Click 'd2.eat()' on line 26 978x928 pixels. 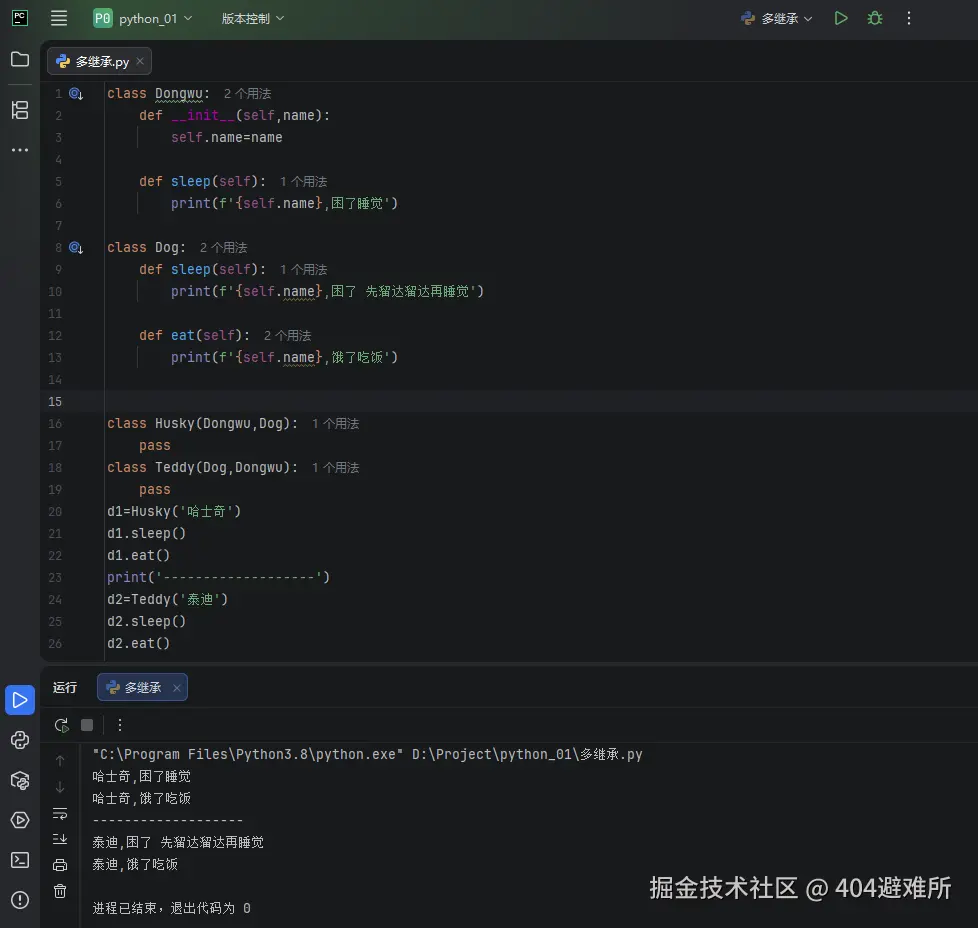tap(138, 643)
